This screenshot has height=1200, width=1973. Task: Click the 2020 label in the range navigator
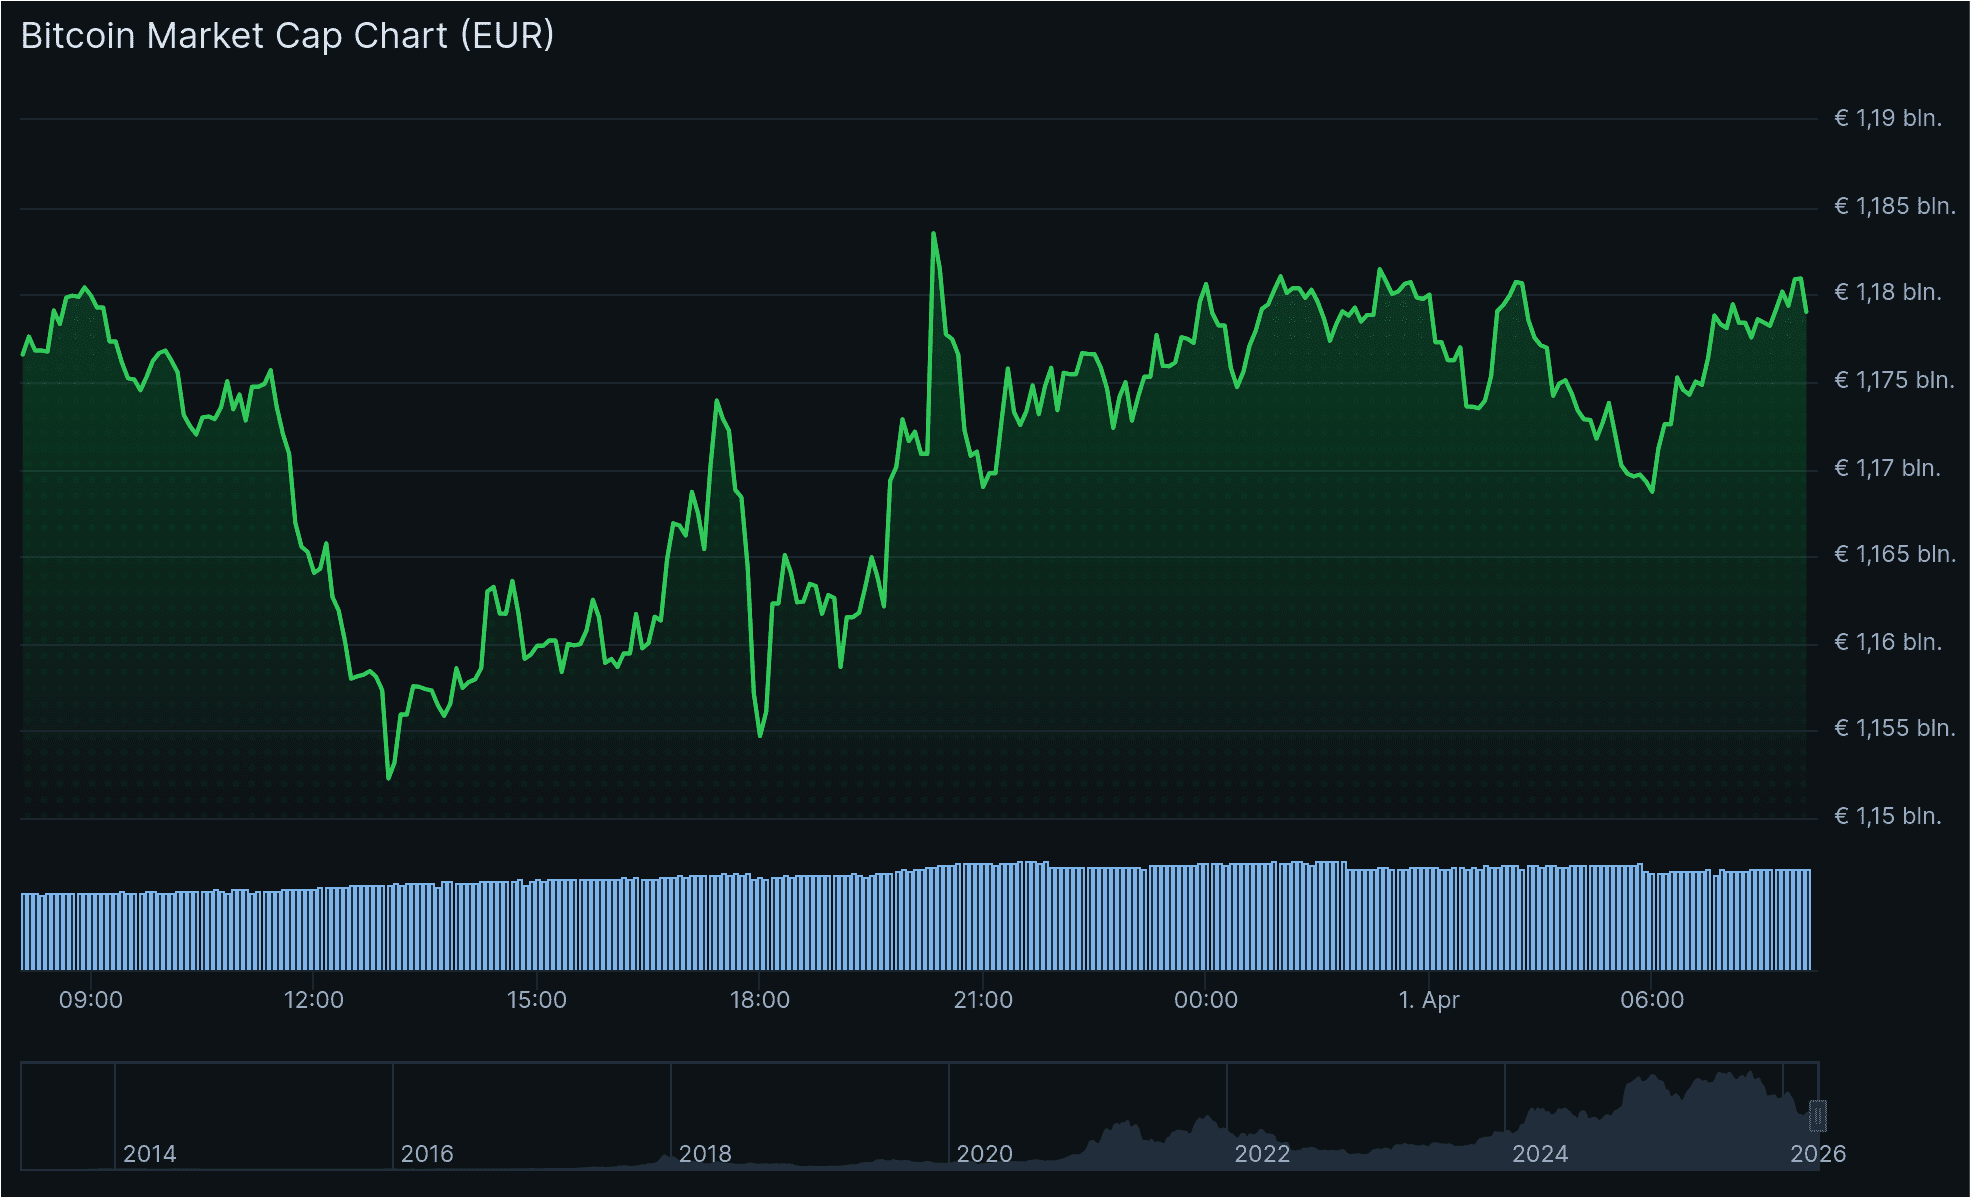coord(985,1153)
